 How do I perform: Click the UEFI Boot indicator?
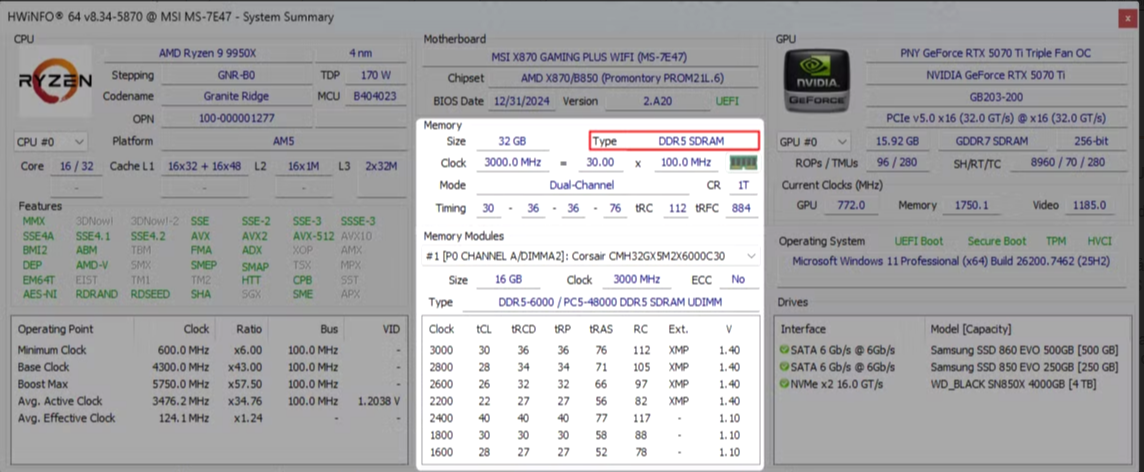pyautogui.click(x=919, y=241)
